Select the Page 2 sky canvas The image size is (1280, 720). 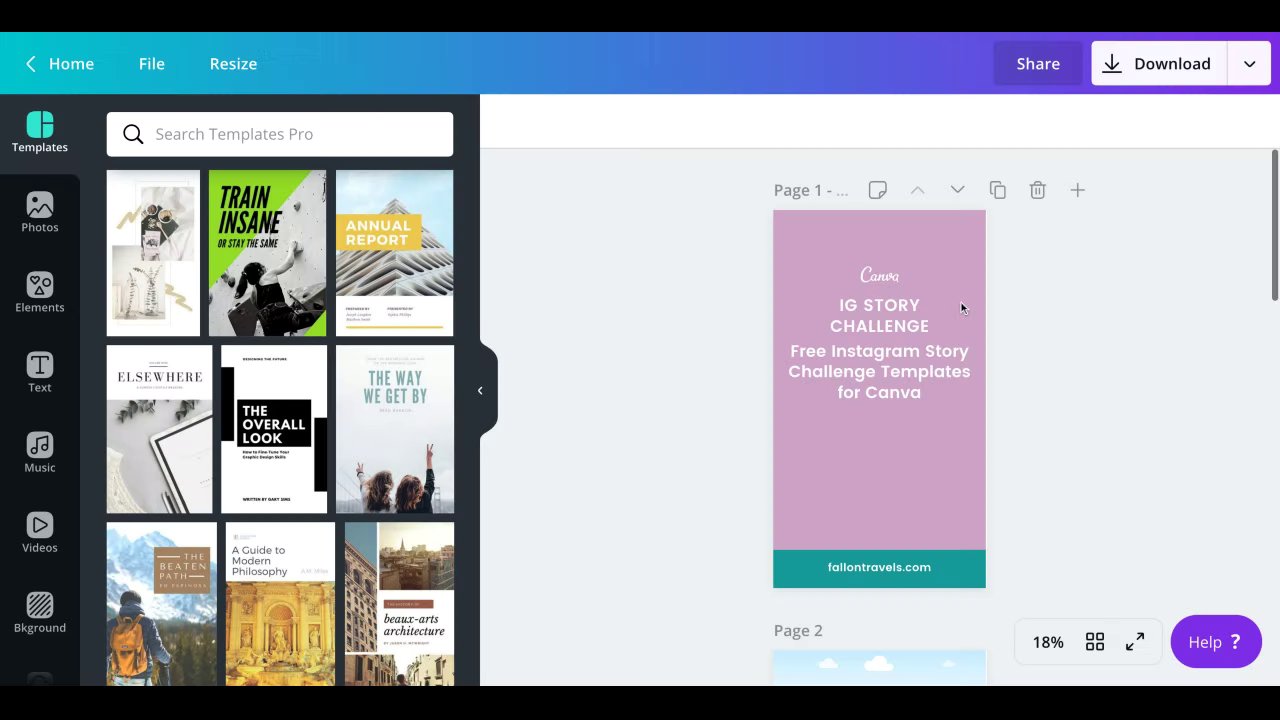click(x=879, y=668)
